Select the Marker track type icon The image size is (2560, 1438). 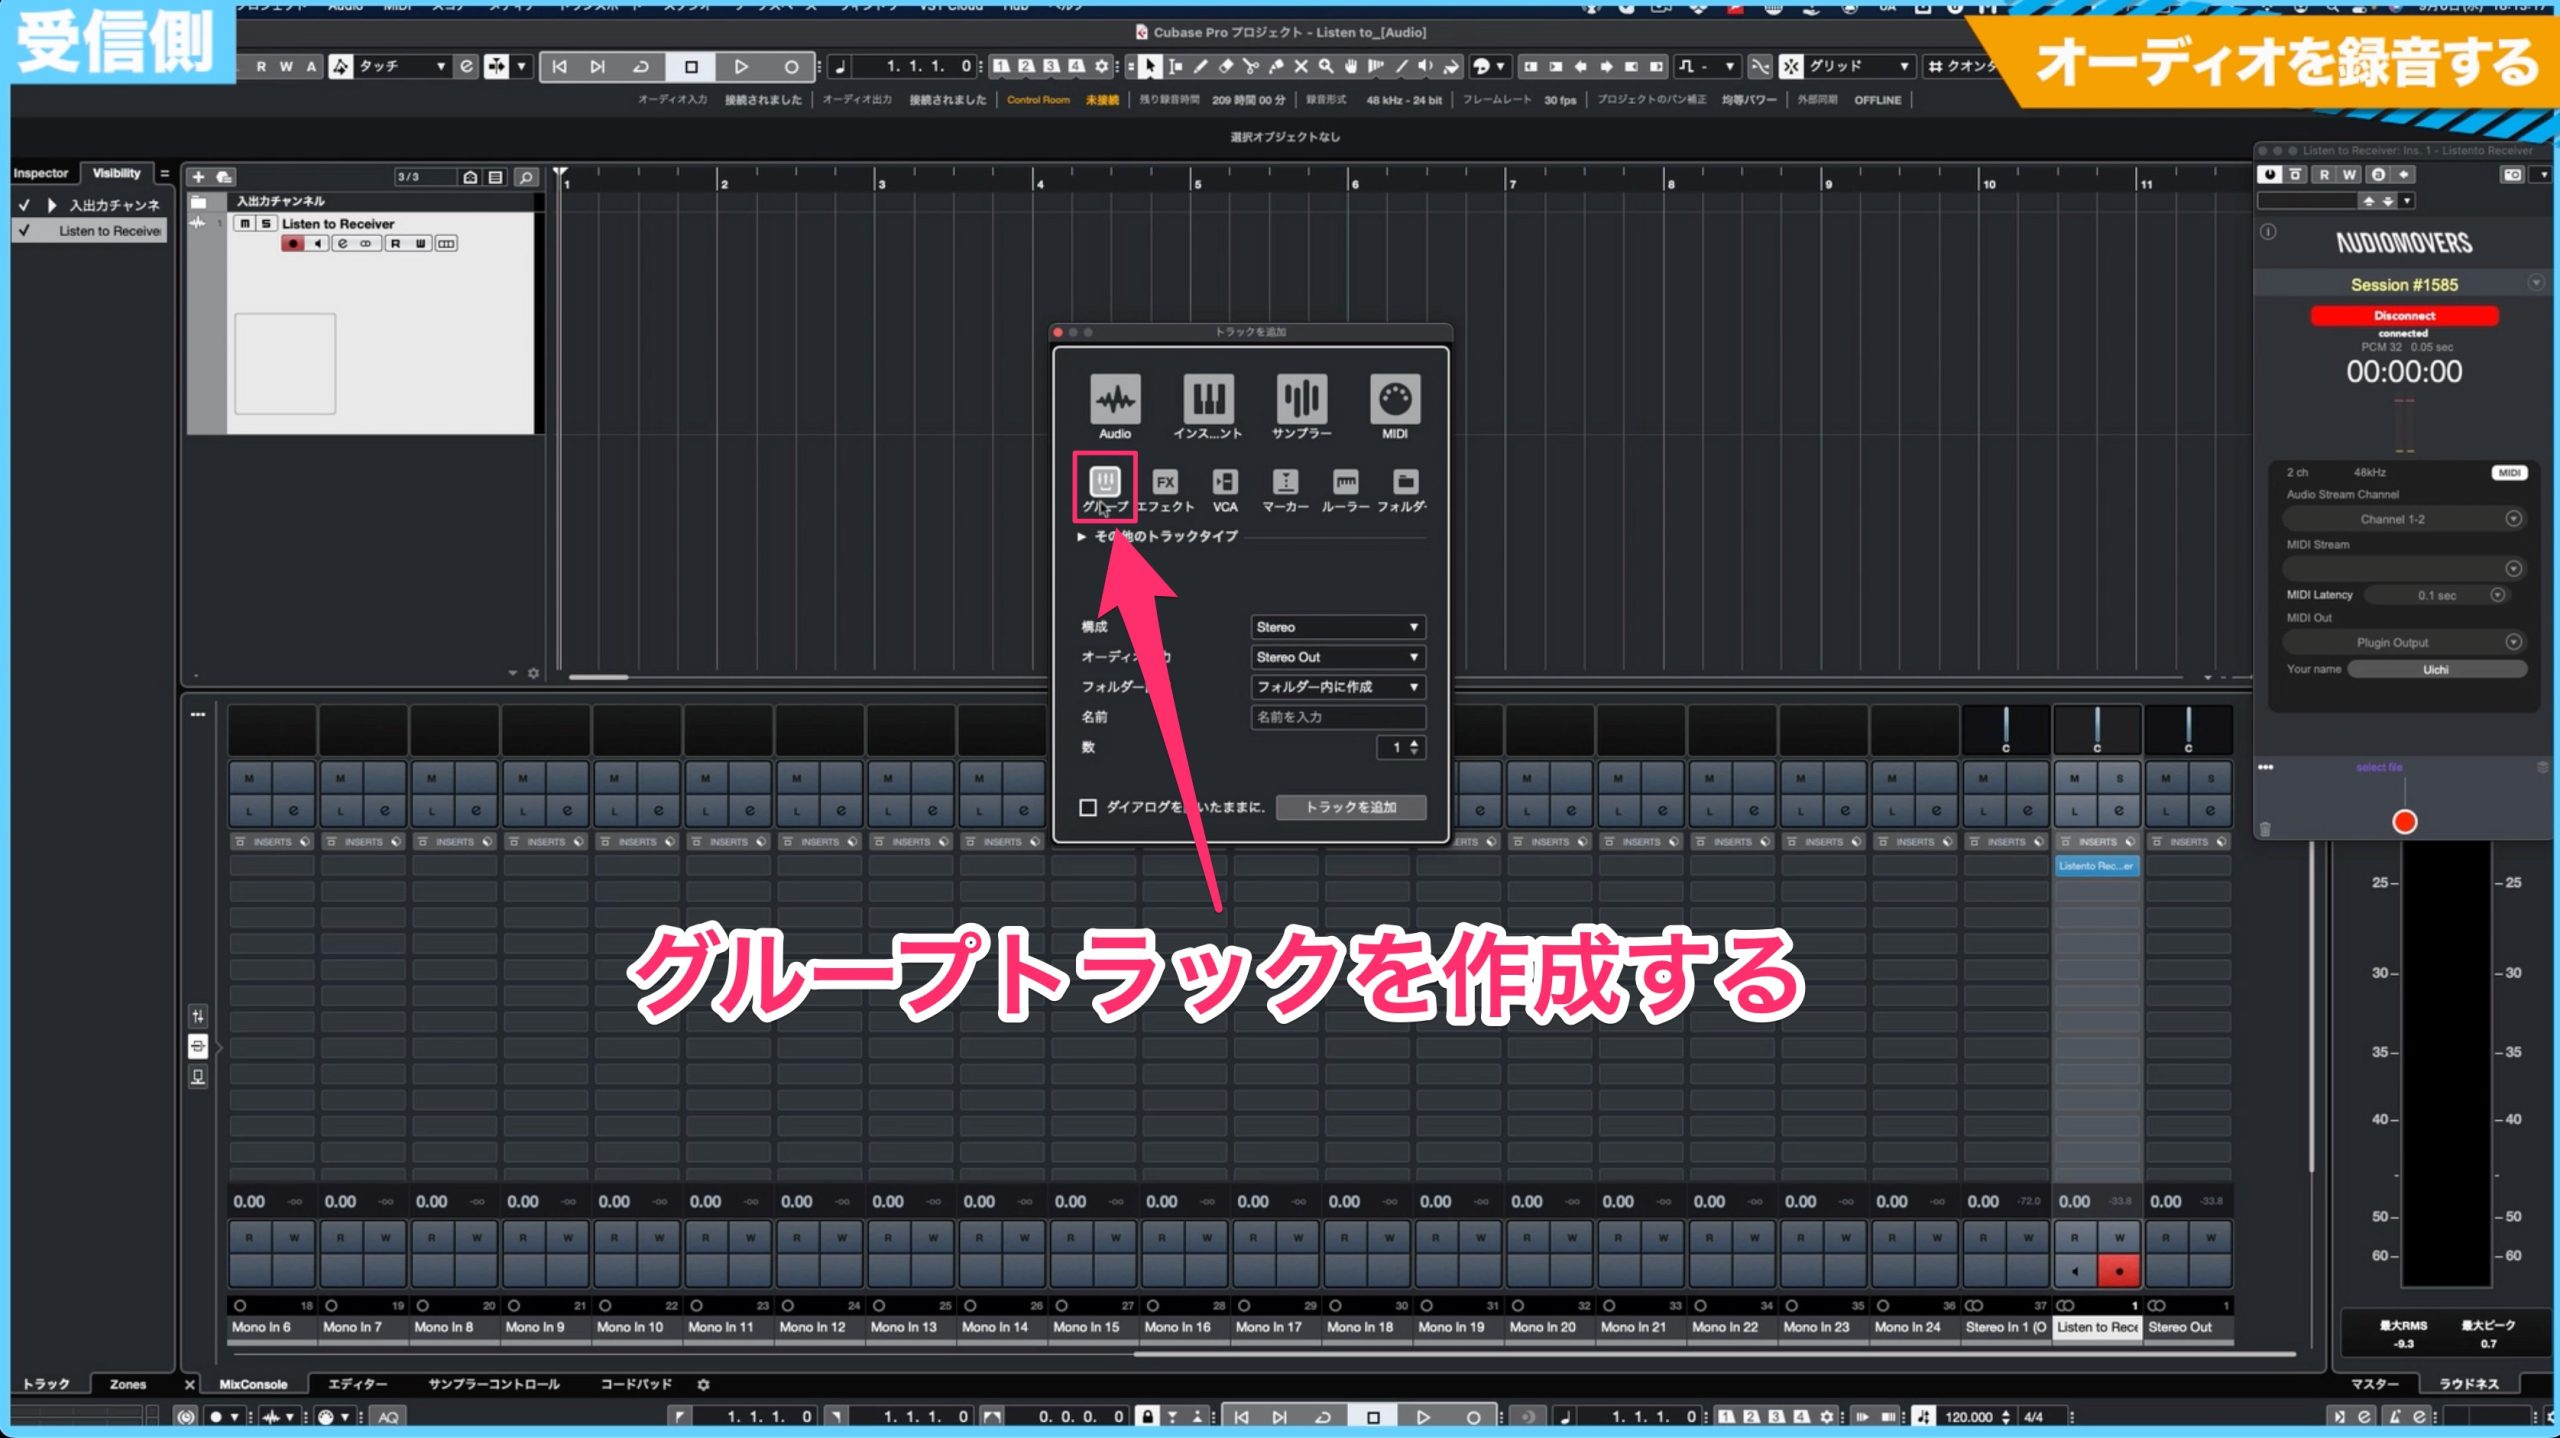1285,483
